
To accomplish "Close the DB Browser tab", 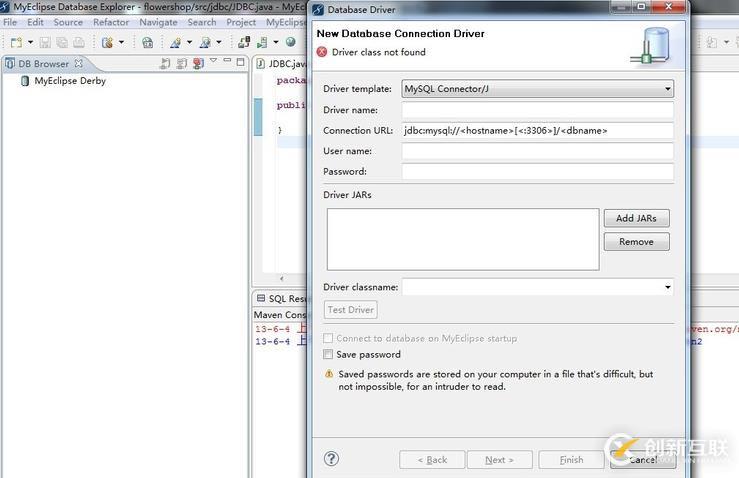I will 79,63.
